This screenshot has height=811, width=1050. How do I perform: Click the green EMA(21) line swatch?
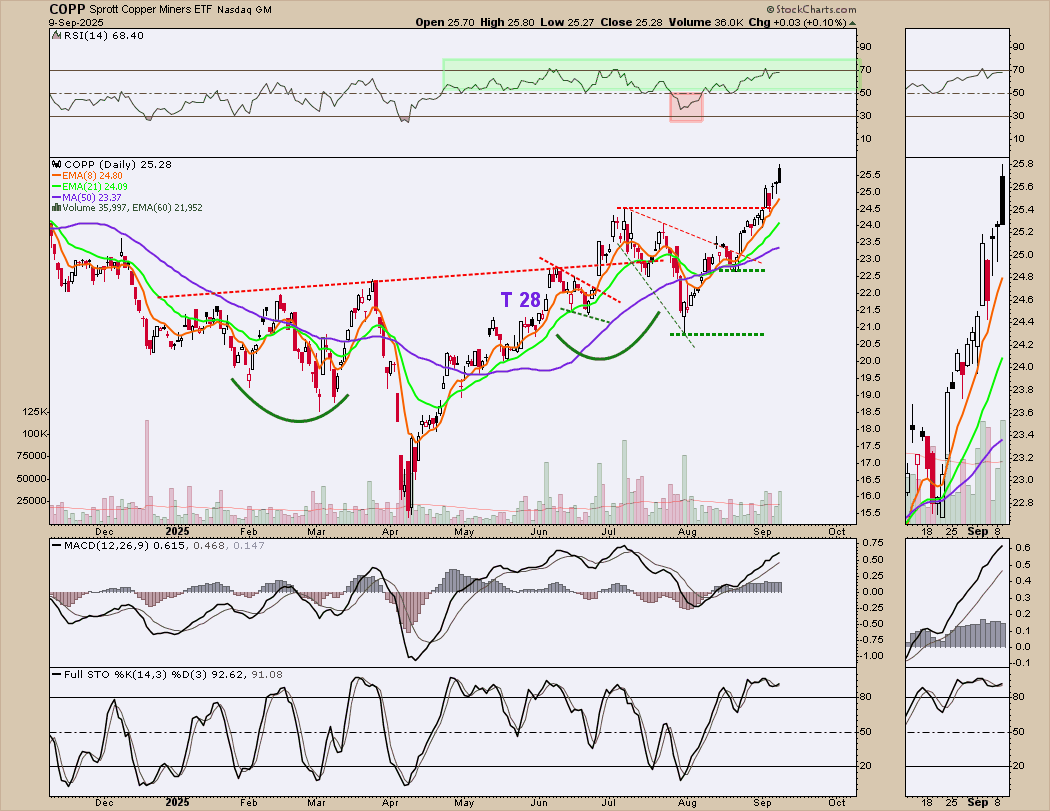point(57,187)
